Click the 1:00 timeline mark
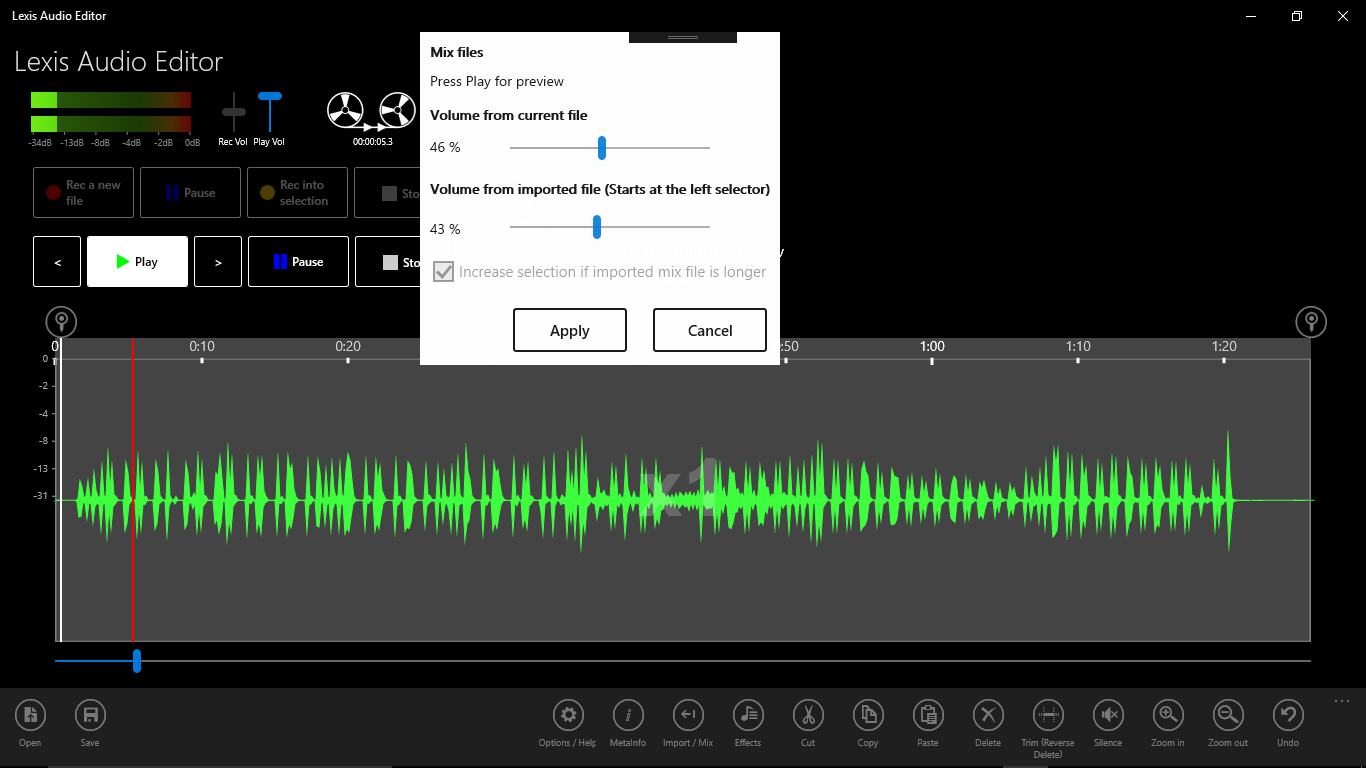Screen dimensions: 1366x768 pyautogui.click(x=932, y=347)
